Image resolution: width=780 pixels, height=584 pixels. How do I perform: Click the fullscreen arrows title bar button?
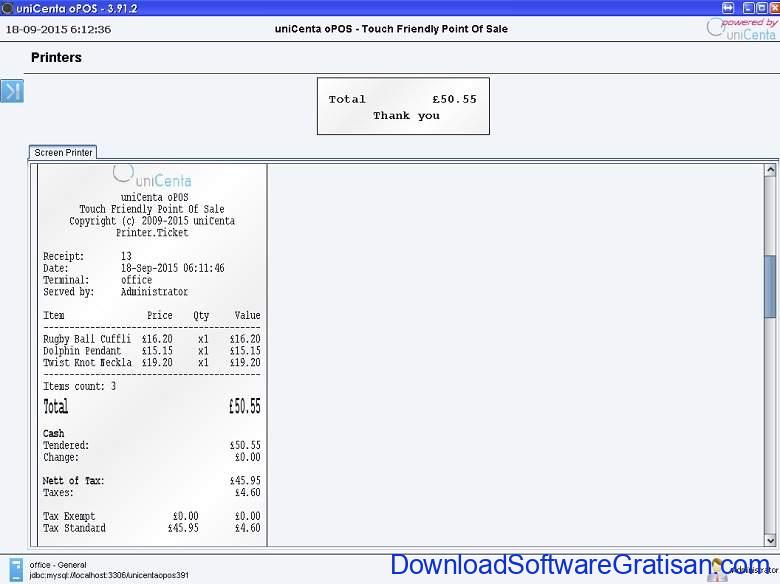(x=728, y=8)
